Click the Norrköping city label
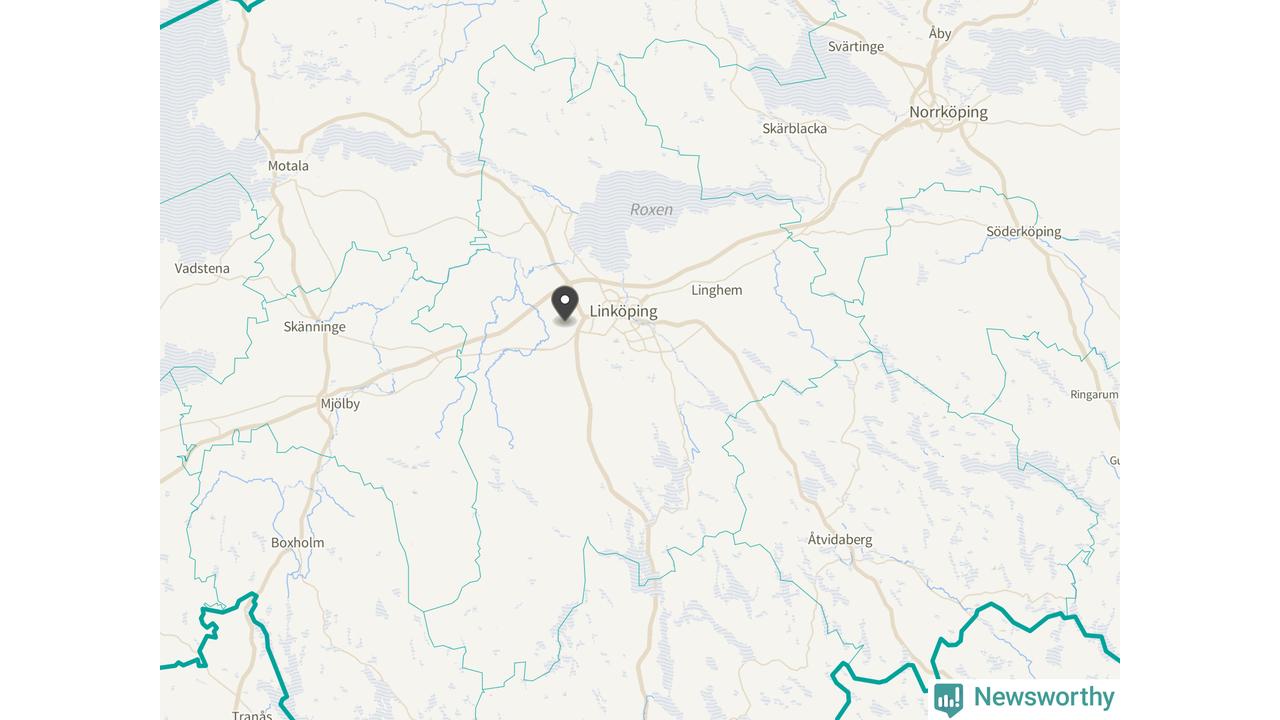 click(948, 112)
